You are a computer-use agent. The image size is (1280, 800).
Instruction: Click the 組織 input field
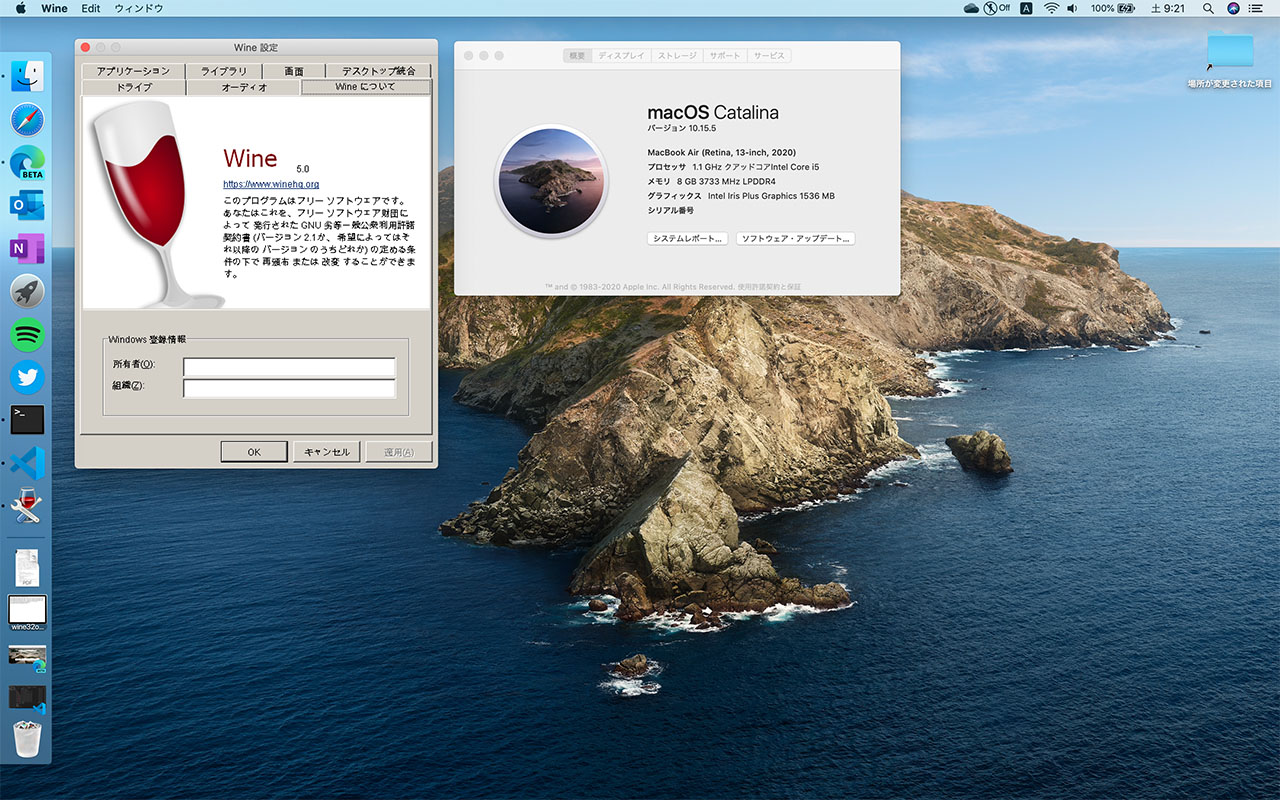289,388
